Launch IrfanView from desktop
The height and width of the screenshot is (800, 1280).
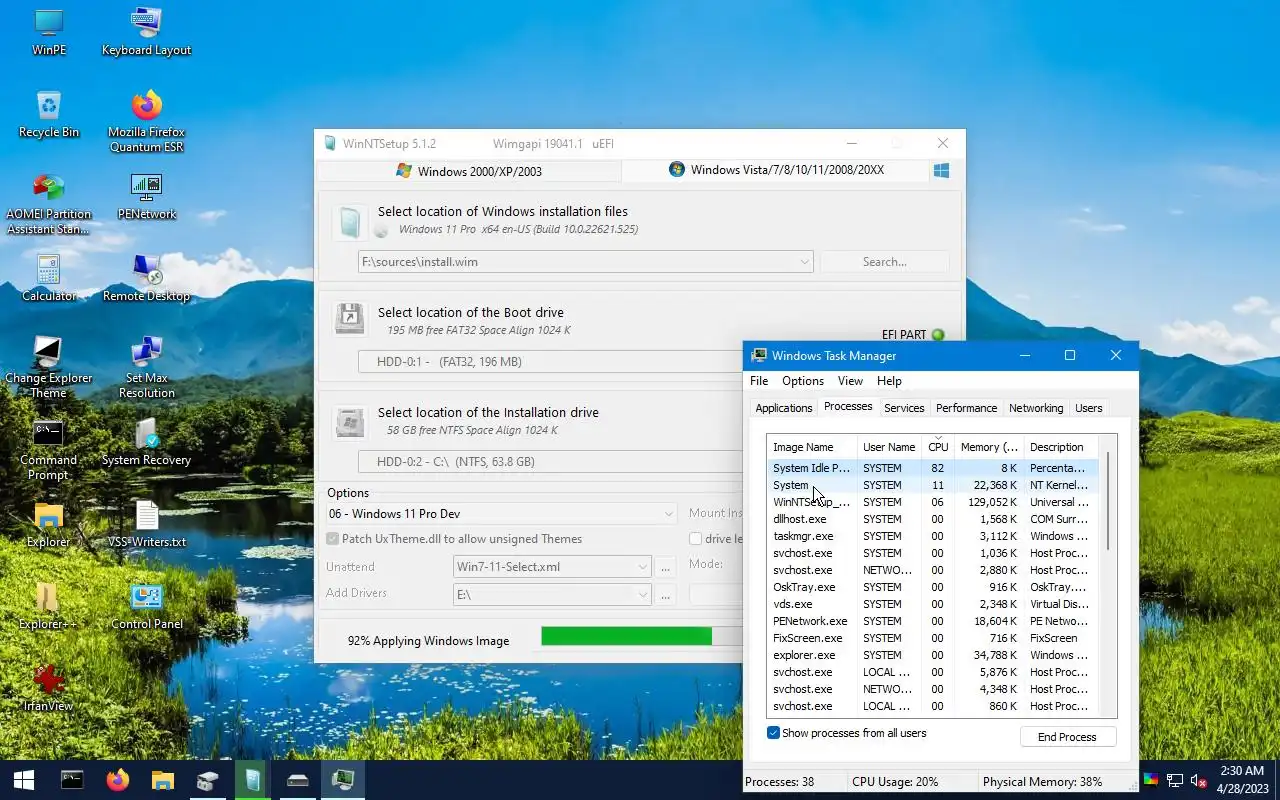(x=48, y=688)
